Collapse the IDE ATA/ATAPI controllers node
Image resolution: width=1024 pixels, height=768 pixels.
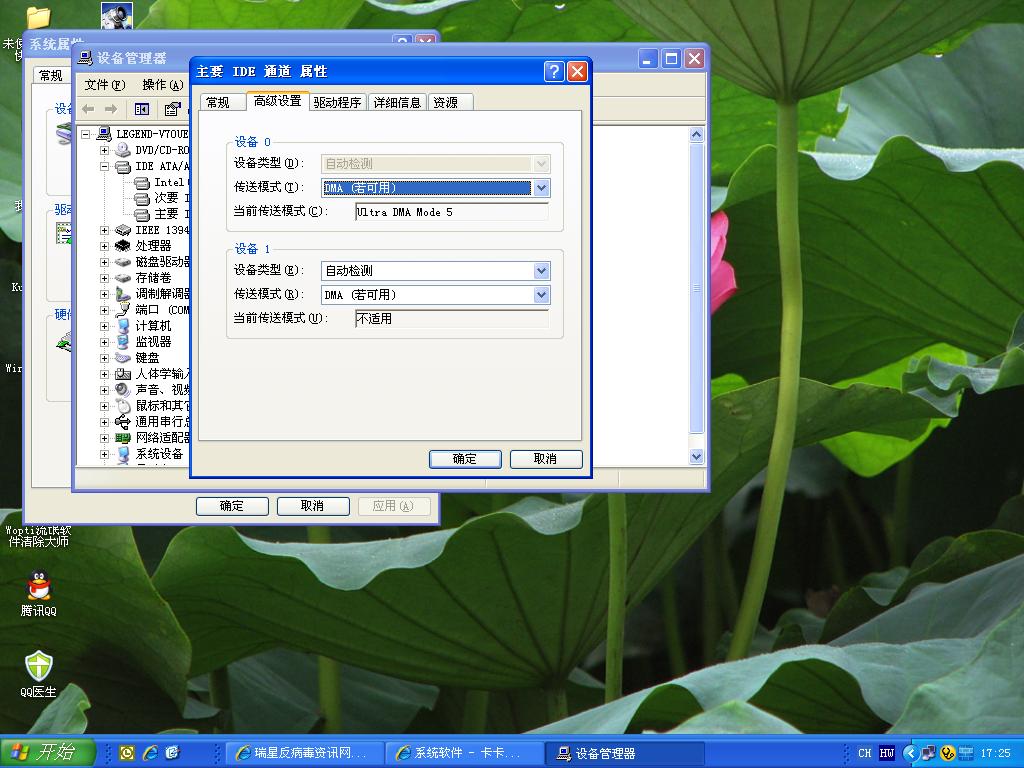[105, 167]
